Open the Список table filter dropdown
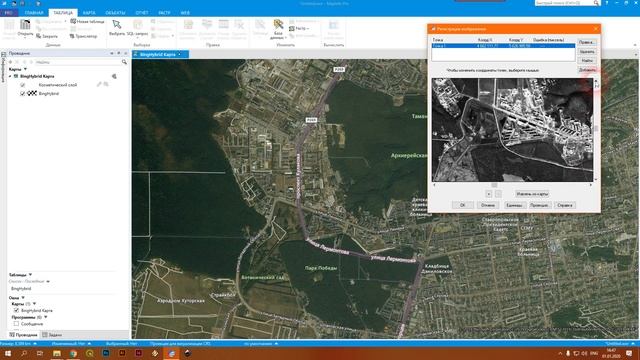The width and height of the screenshot is (640, 360). (48, 281)
